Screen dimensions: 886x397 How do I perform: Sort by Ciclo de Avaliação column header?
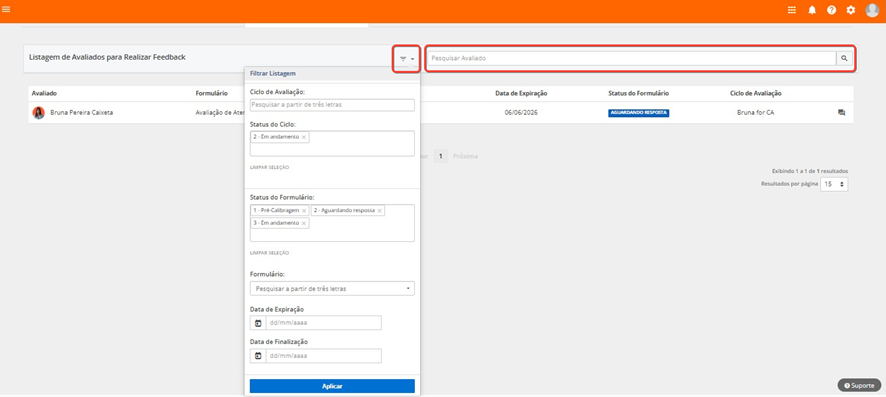755,93
